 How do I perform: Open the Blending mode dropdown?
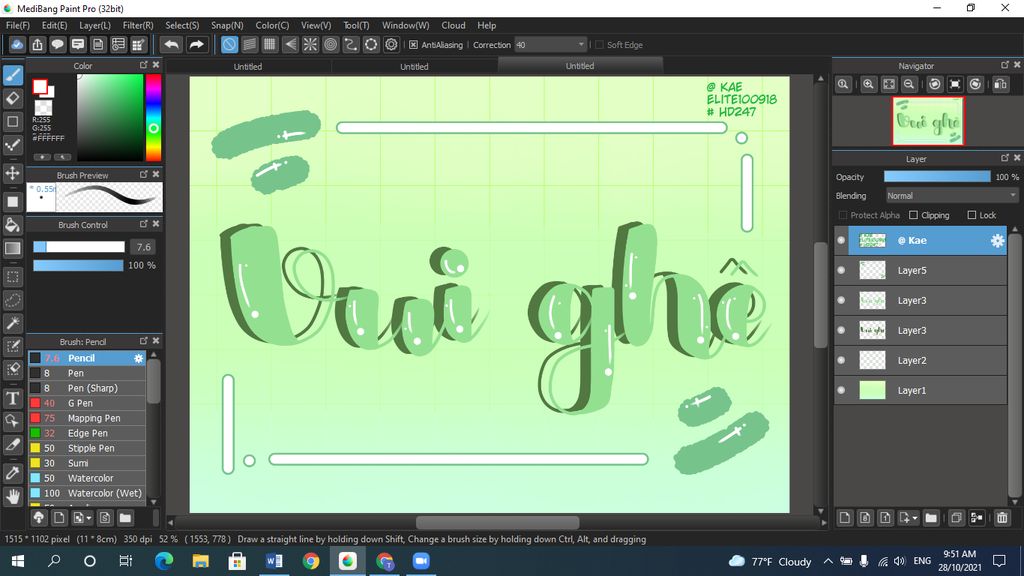click(x=952, y=195)
